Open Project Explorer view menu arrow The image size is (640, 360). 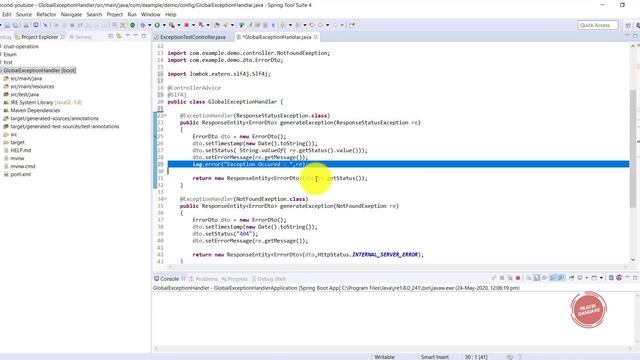pyautogui.click(x=127, y=36)
